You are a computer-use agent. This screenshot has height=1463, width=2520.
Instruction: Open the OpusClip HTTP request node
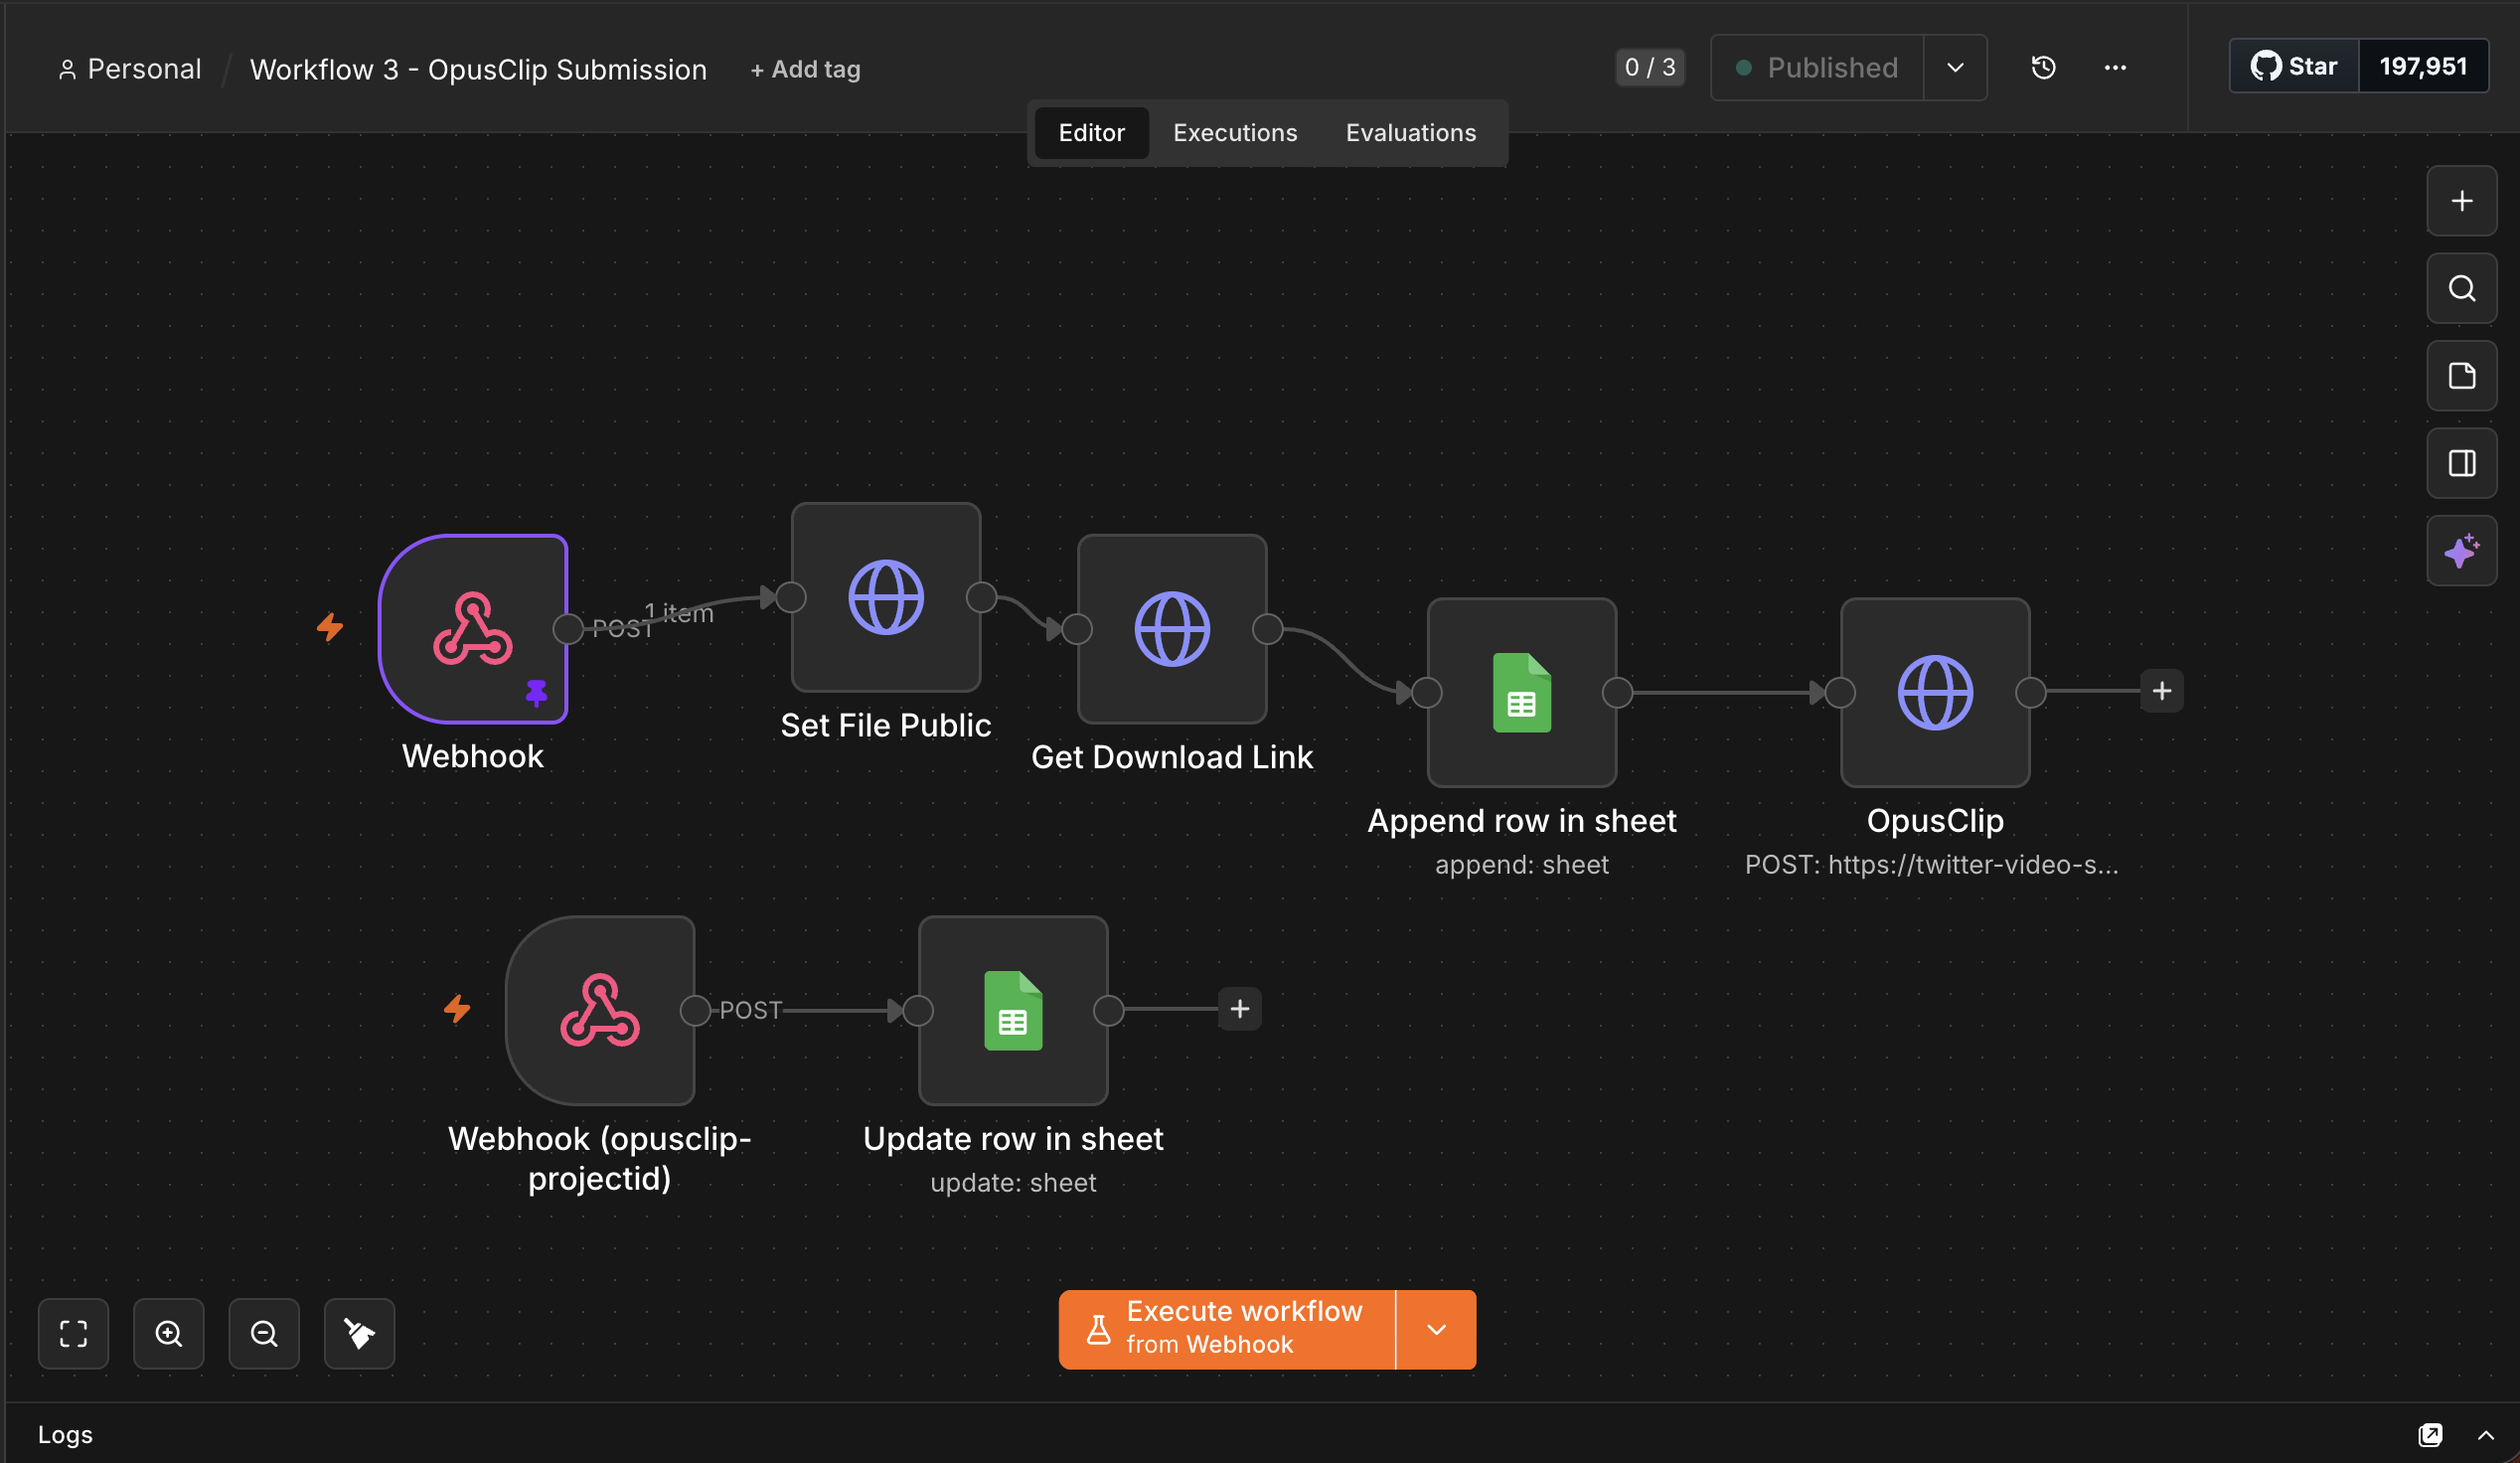pyautogui.click(x=1934, y=692)
